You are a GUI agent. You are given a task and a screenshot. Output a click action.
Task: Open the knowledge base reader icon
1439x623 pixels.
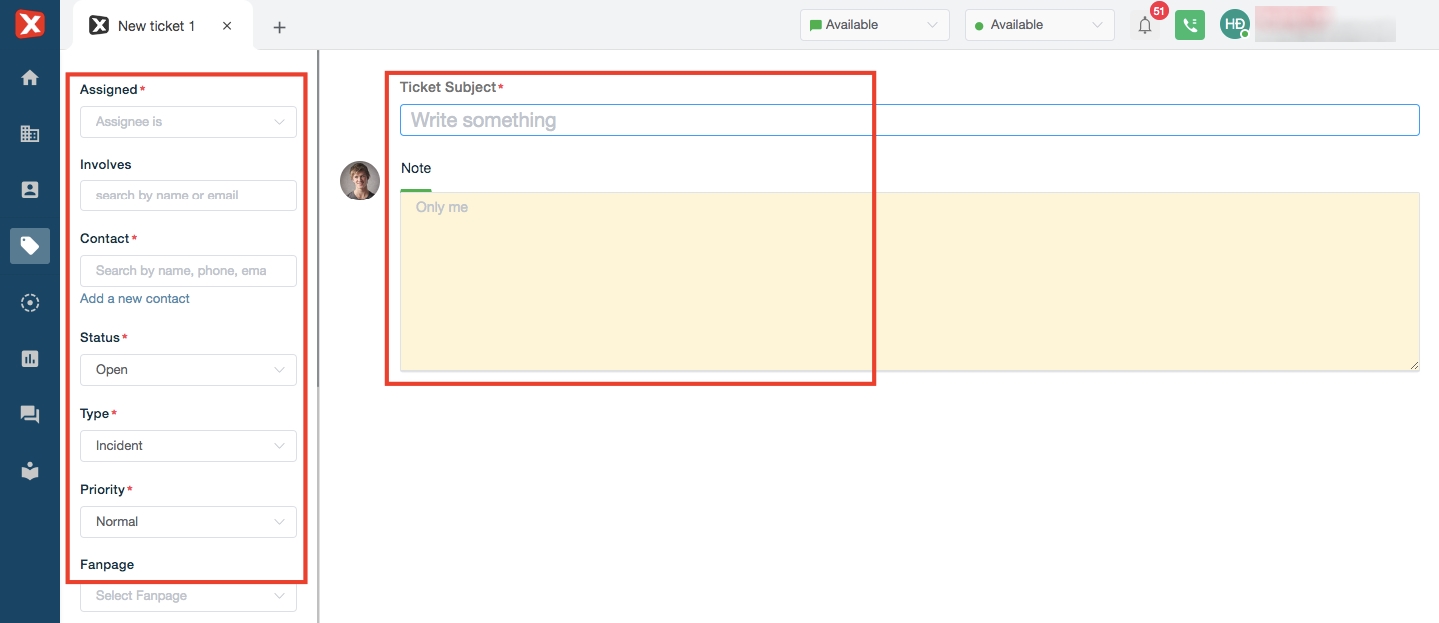pyautogui.click(x=30, y=471)
